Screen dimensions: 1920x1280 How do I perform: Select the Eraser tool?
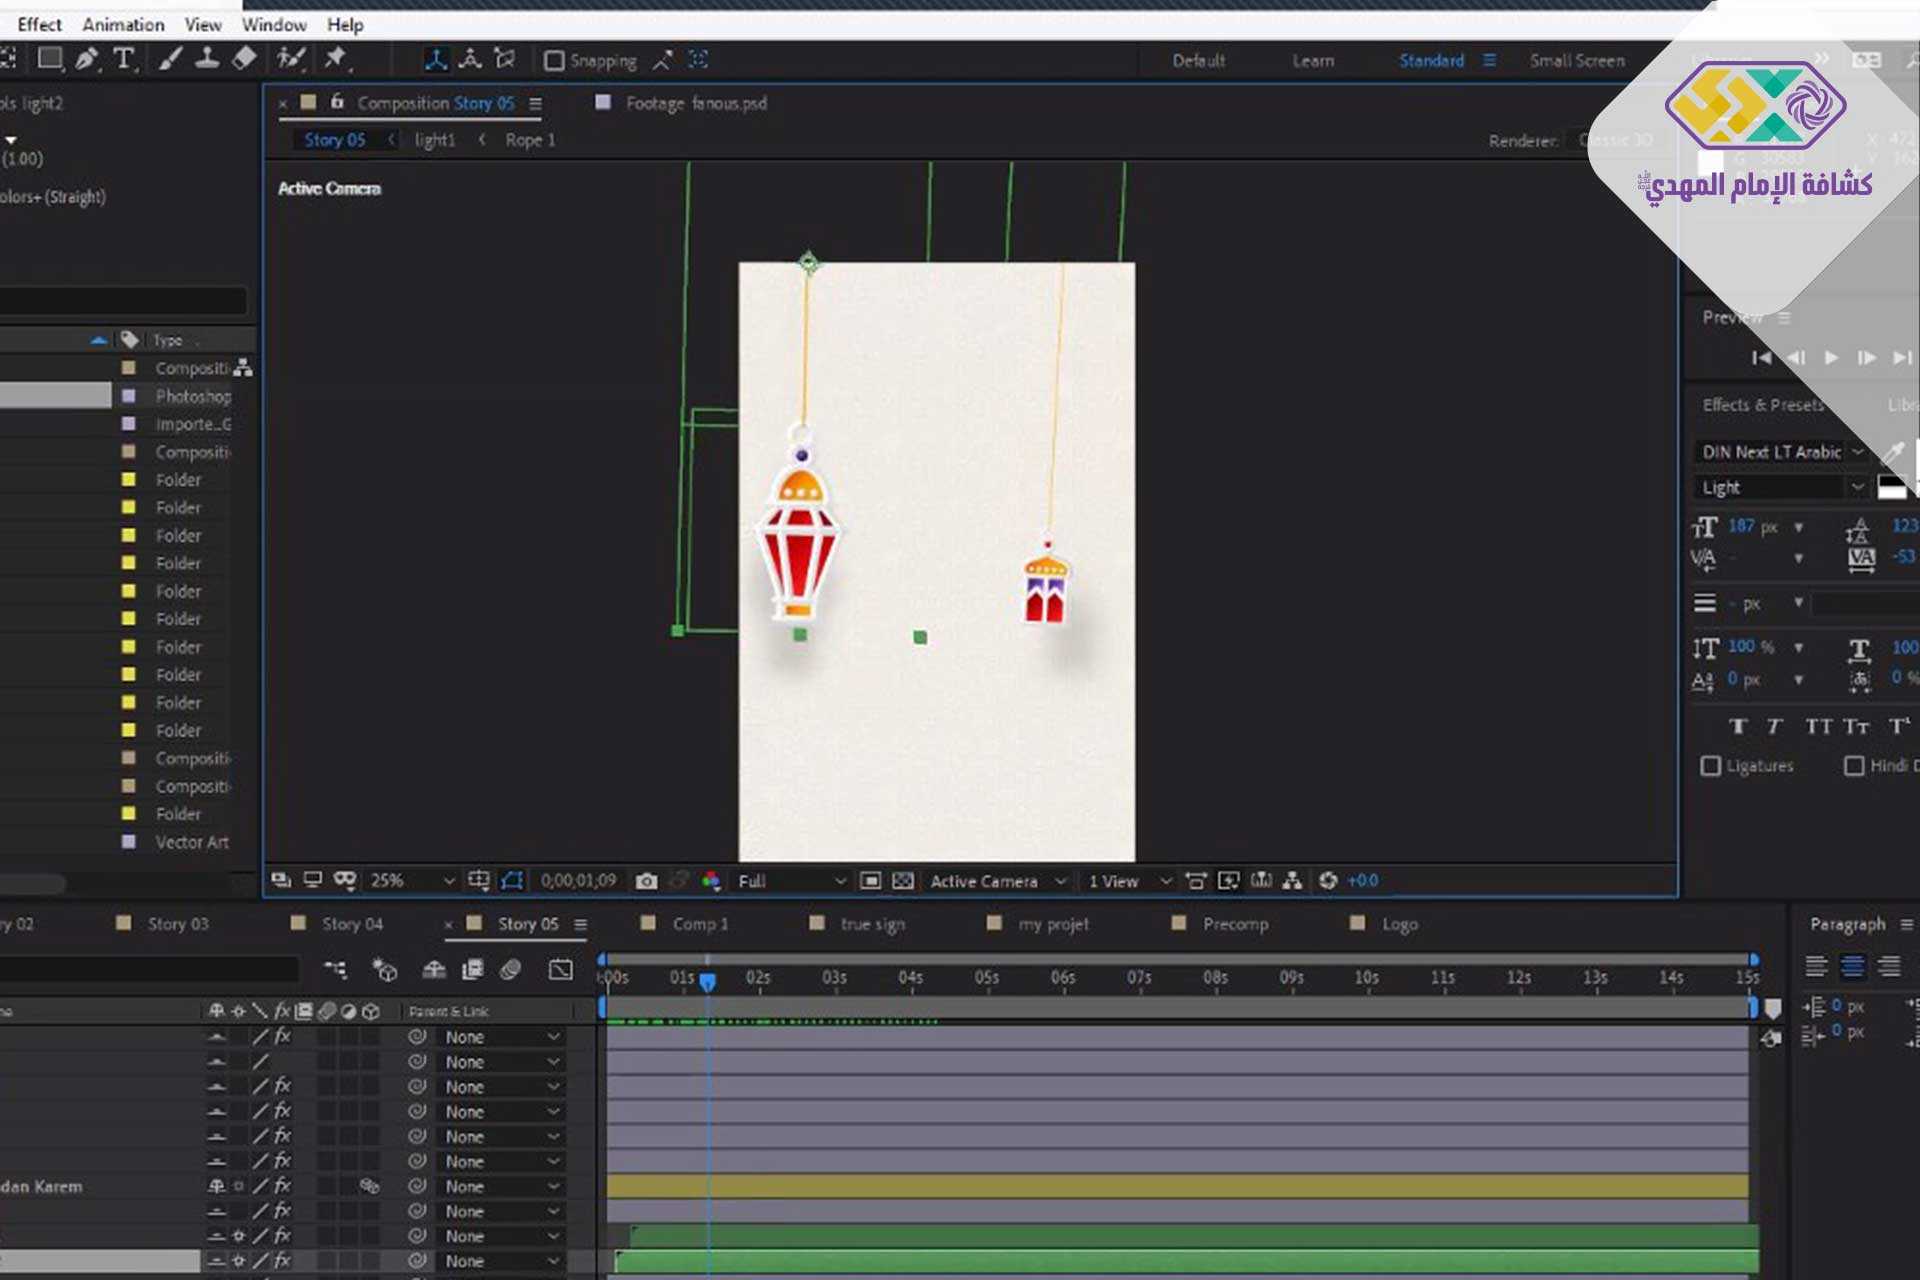(244, 59)
